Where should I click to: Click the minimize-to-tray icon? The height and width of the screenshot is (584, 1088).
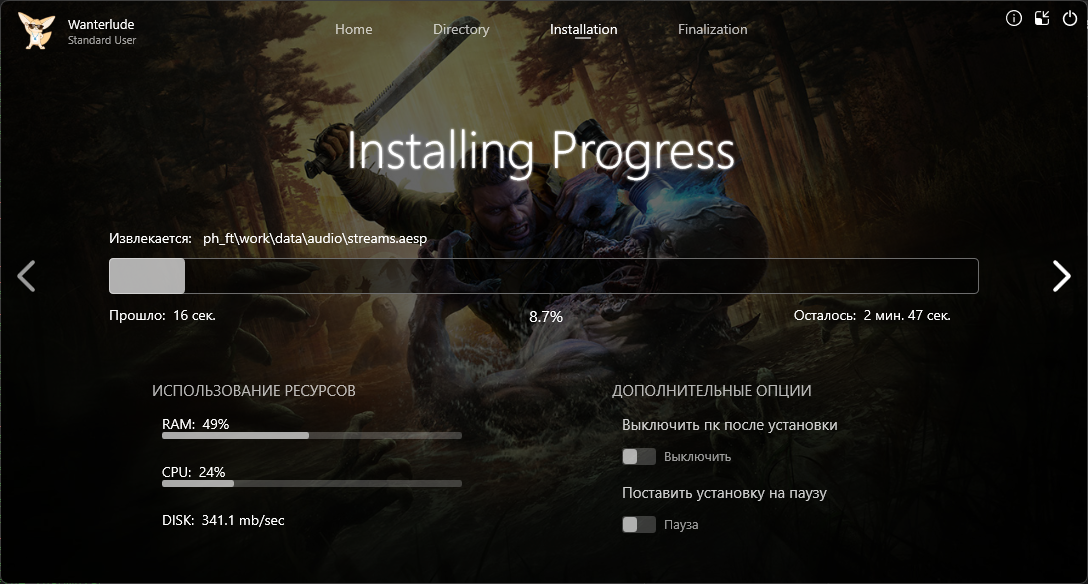pyautogui.click(x=1042, y=19)
